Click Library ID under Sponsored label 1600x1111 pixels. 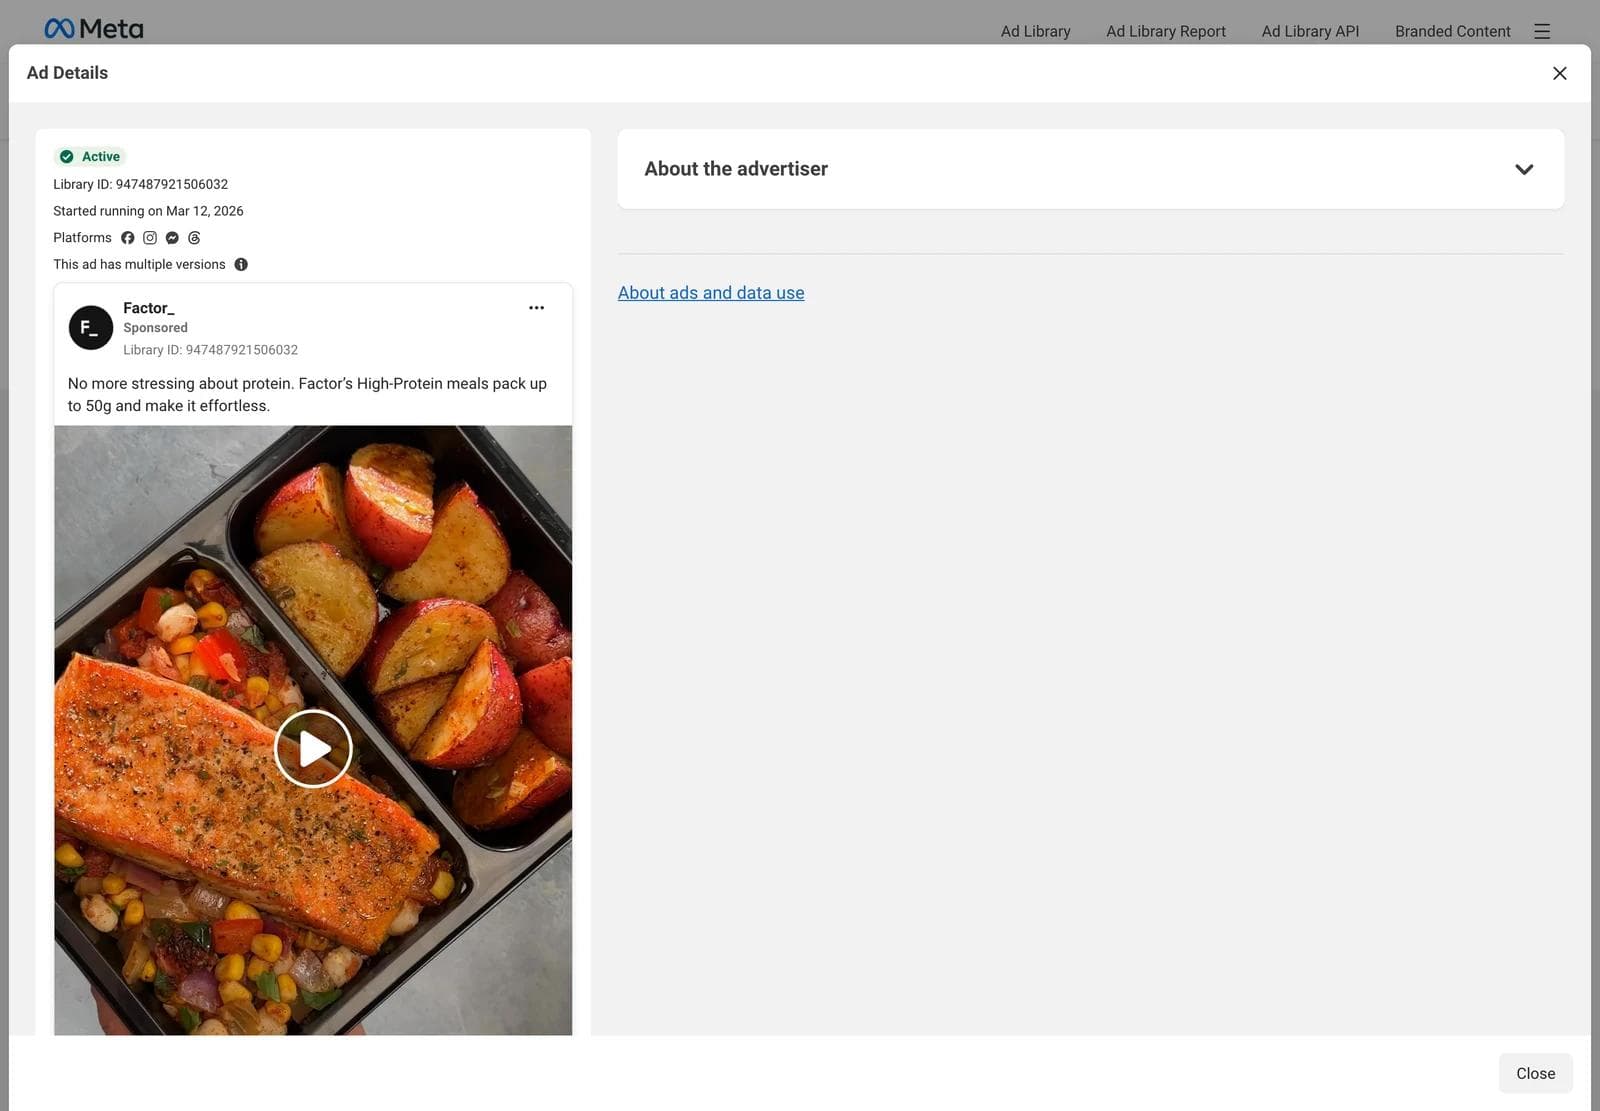click(x=210, y=350)
